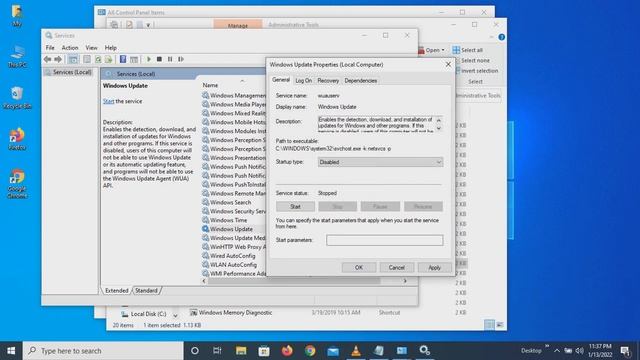Open the Startup type dropdown showing Disabled
The height and width of the screenshot is (360, 640).
click(x=380, y=162)
